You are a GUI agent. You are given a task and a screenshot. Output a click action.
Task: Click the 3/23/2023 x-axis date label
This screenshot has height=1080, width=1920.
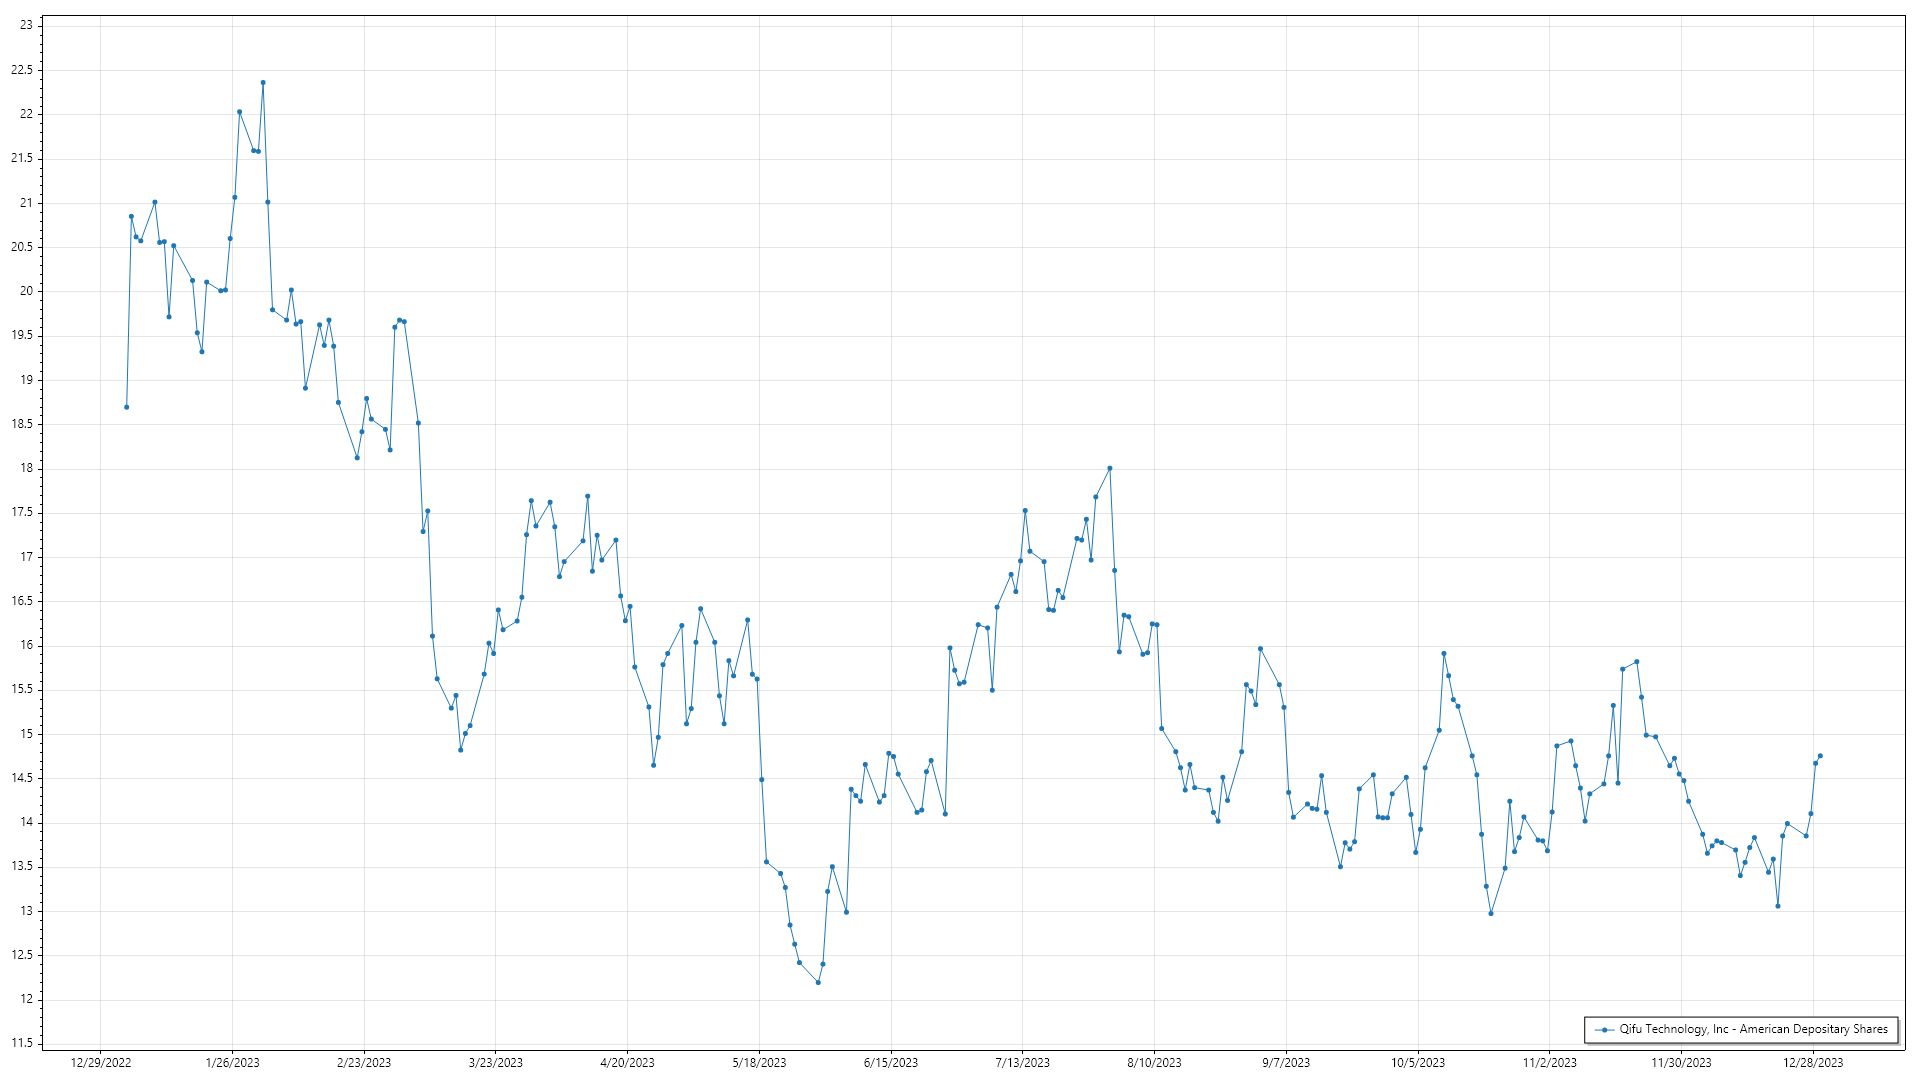(496, 1063)
